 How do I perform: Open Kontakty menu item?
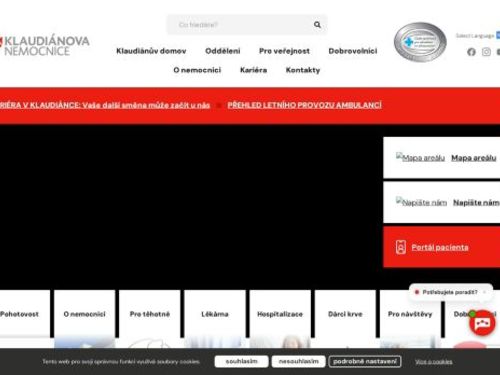(x=303, y=70)
